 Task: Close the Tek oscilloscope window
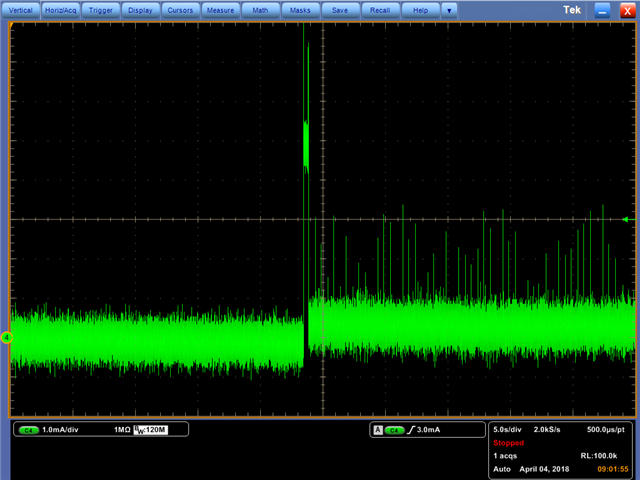coord(627,11)
